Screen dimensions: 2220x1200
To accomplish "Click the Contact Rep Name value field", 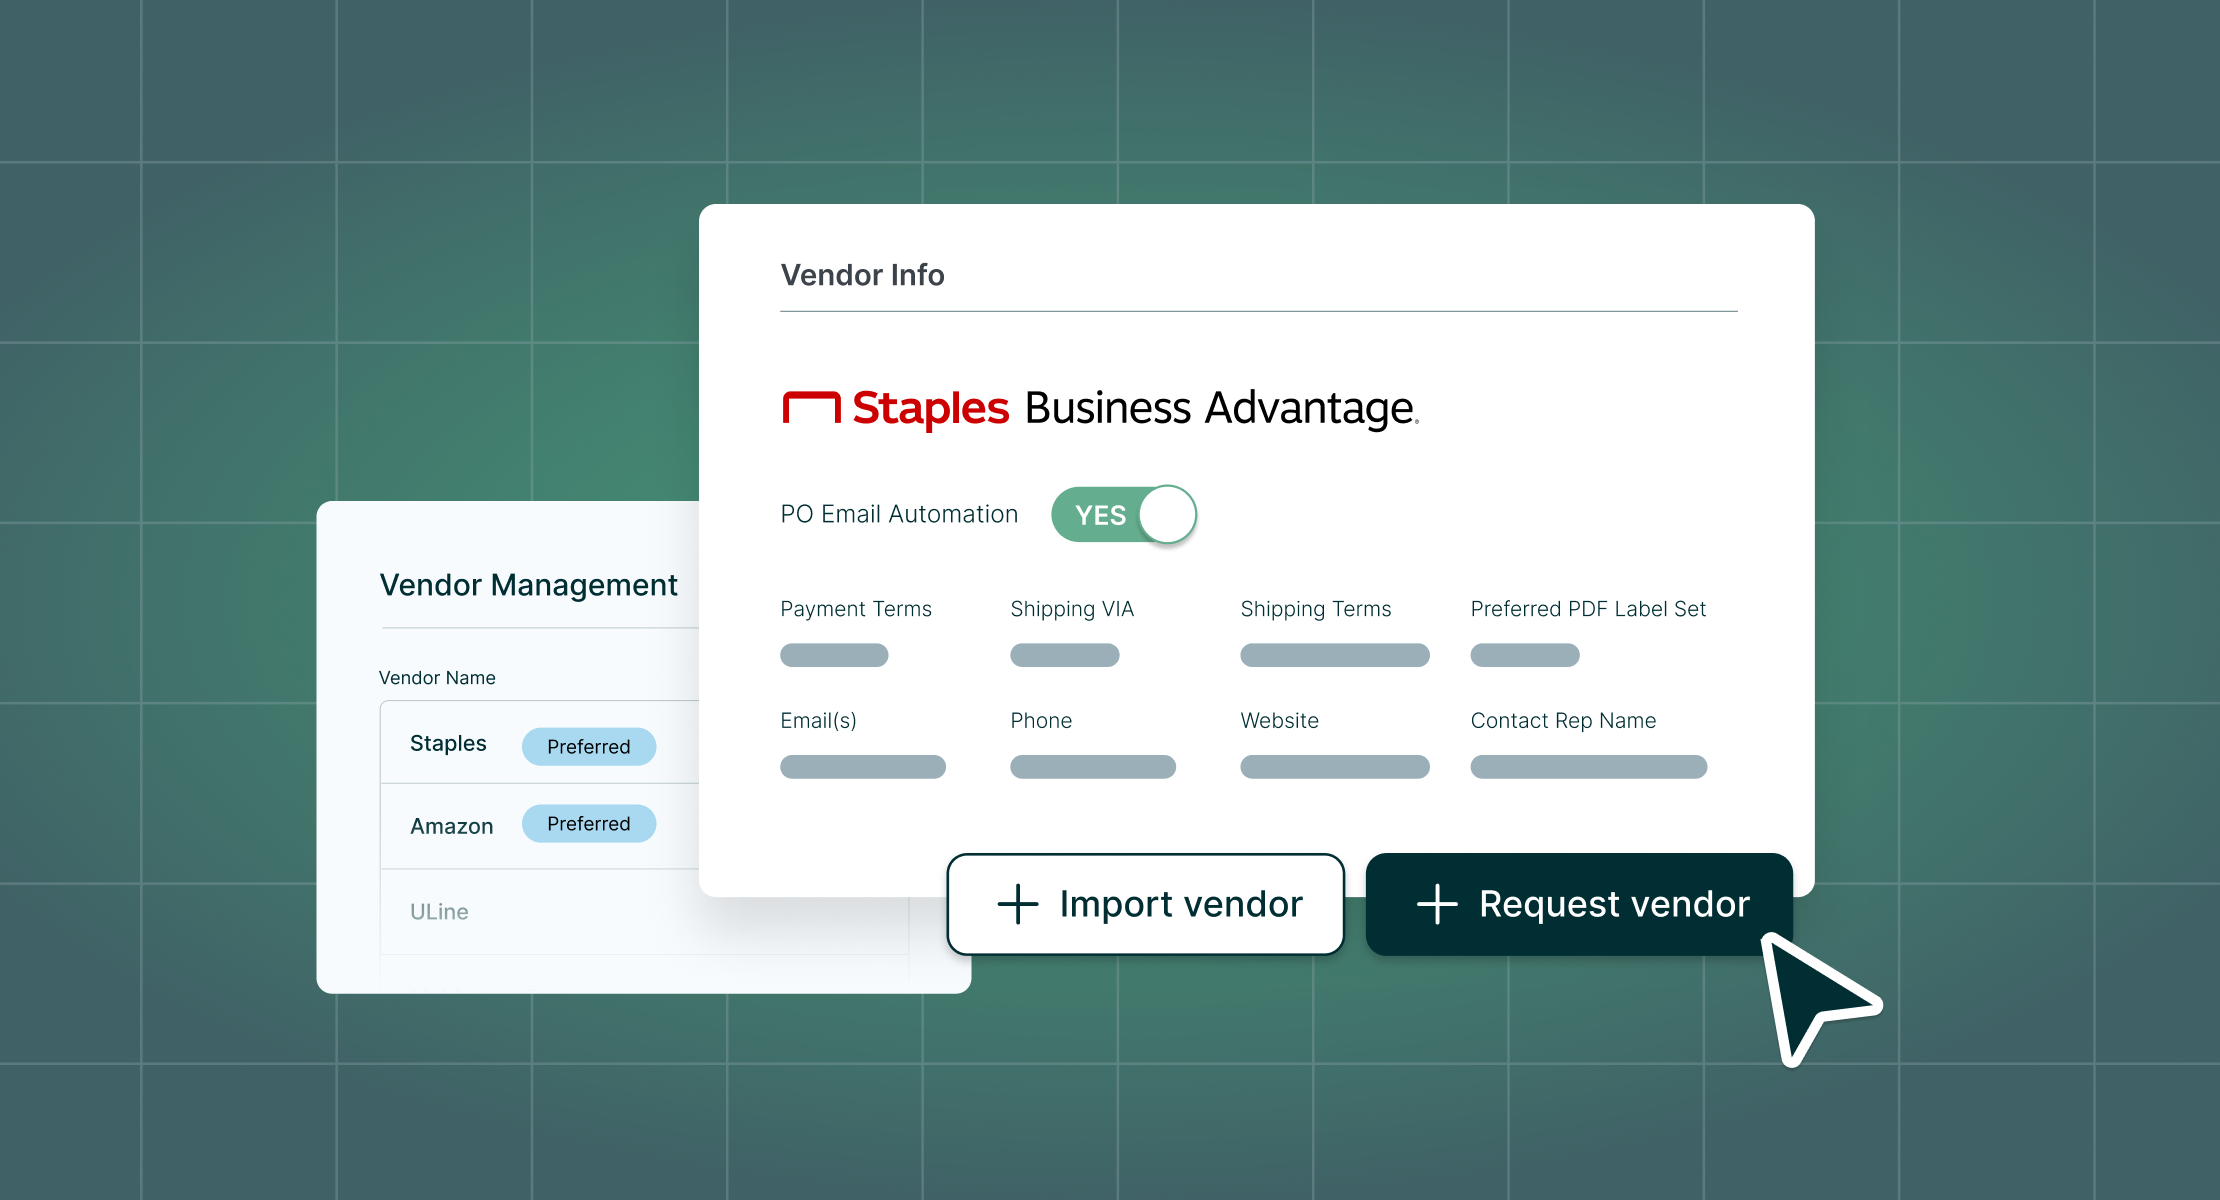I will [1589, 767].
